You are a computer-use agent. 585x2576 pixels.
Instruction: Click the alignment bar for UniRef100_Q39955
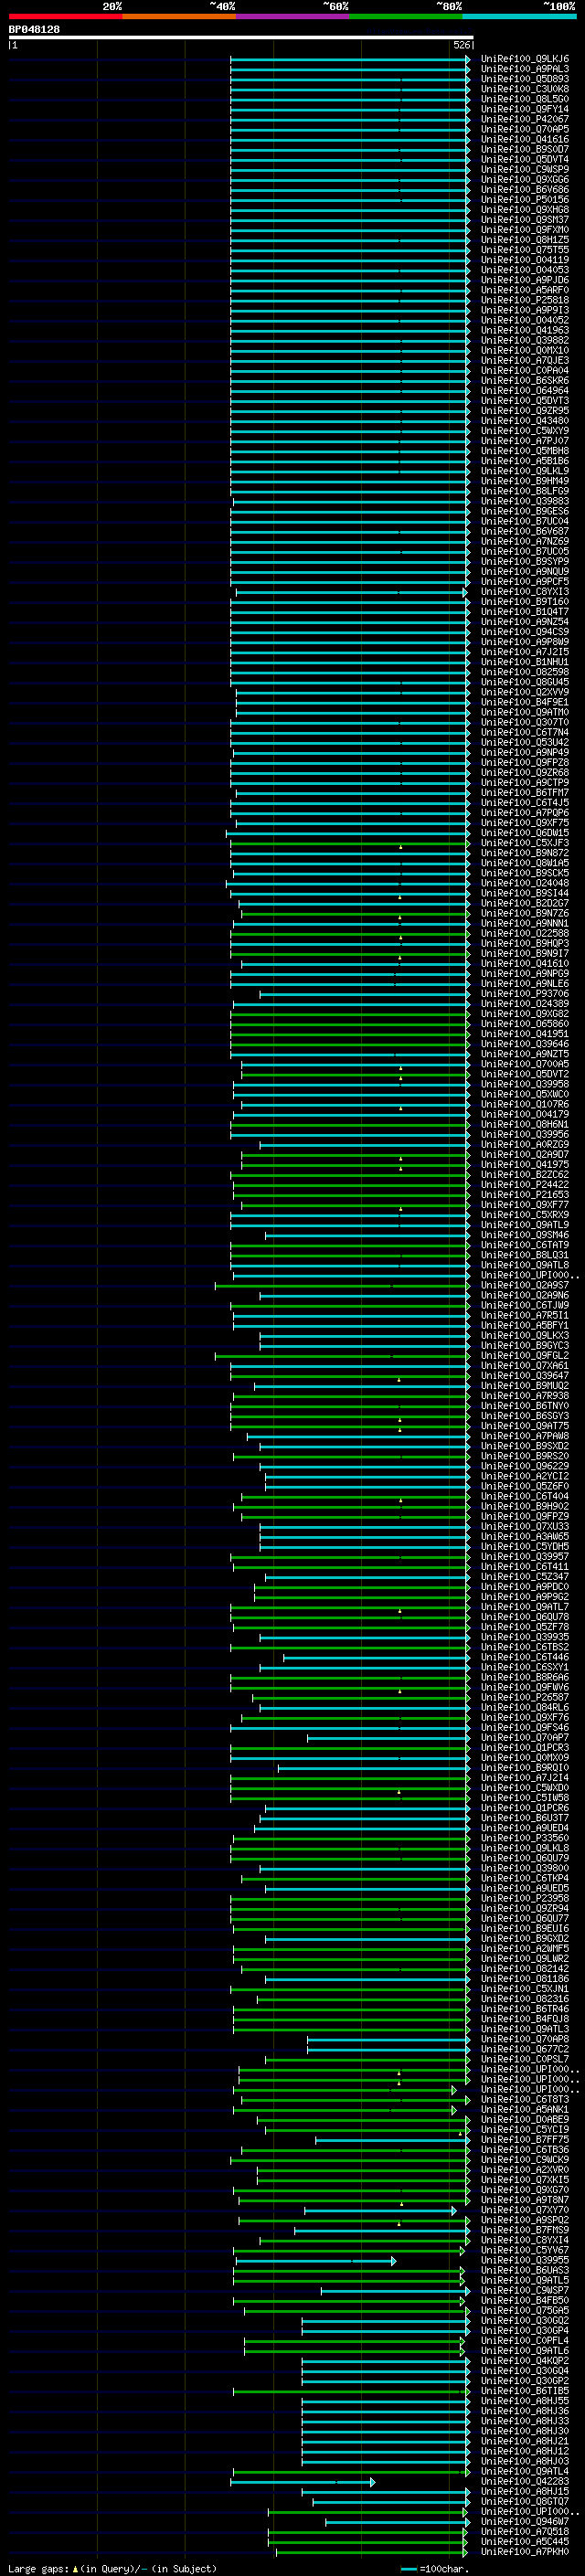[316, 2261]
